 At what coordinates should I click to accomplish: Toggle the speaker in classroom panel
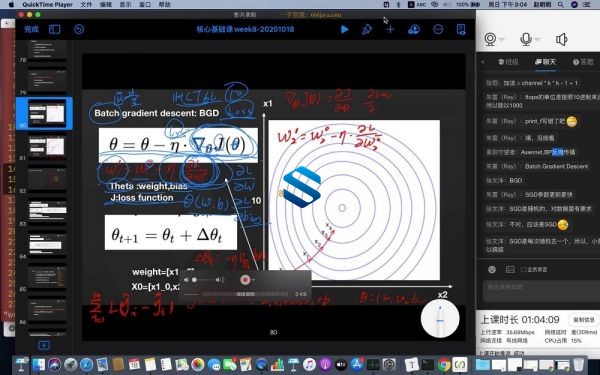click(561, 39)
